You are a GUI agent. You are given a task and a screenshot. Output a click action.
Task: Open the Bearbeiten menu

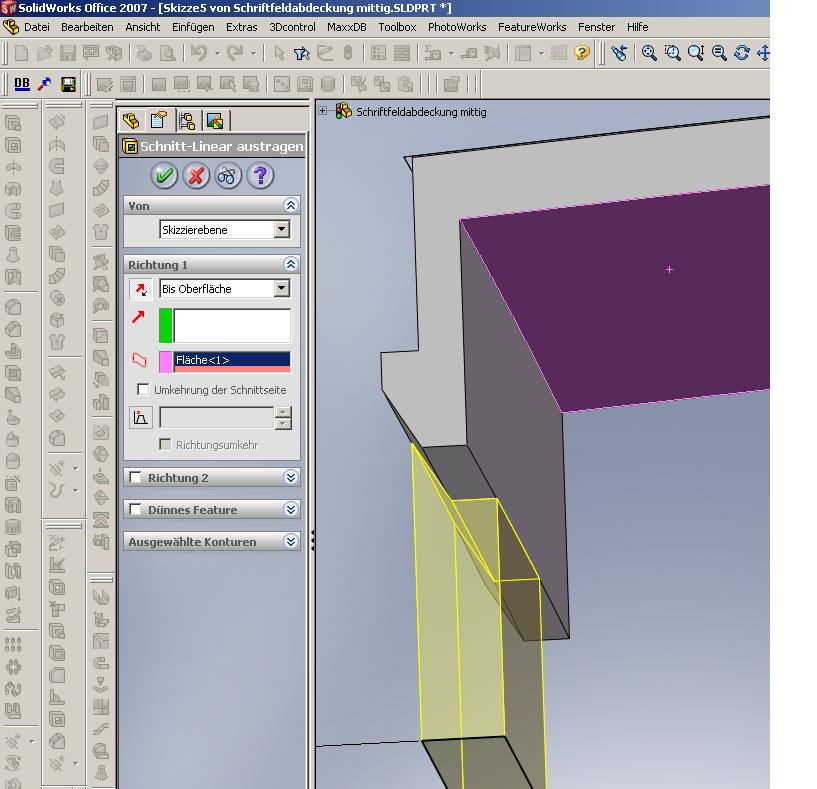[87, 27]
